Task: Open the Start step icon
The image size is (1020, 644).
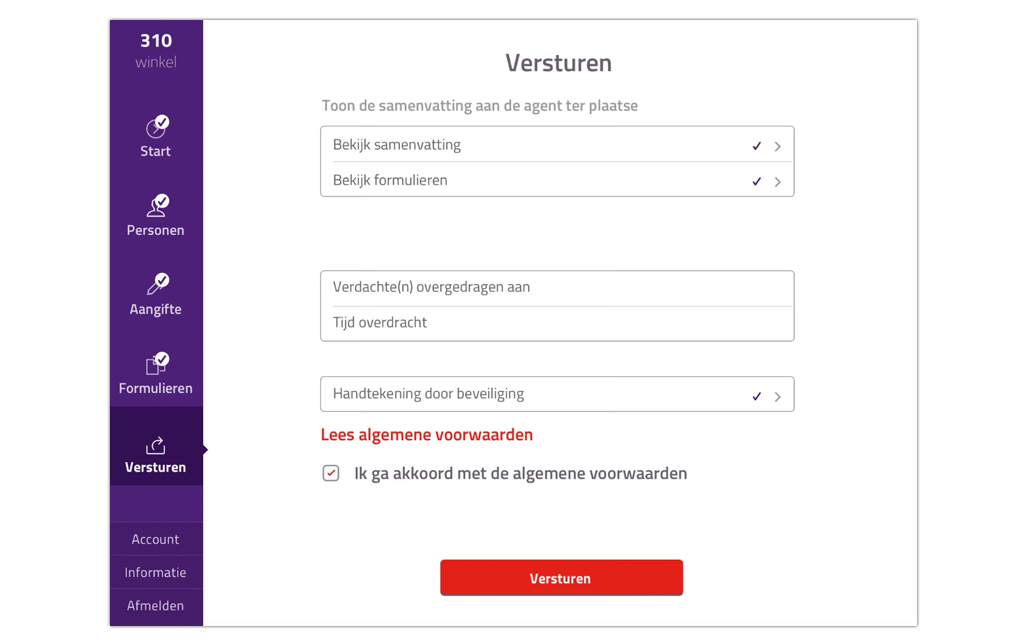Action: click(x=156, y=126)
